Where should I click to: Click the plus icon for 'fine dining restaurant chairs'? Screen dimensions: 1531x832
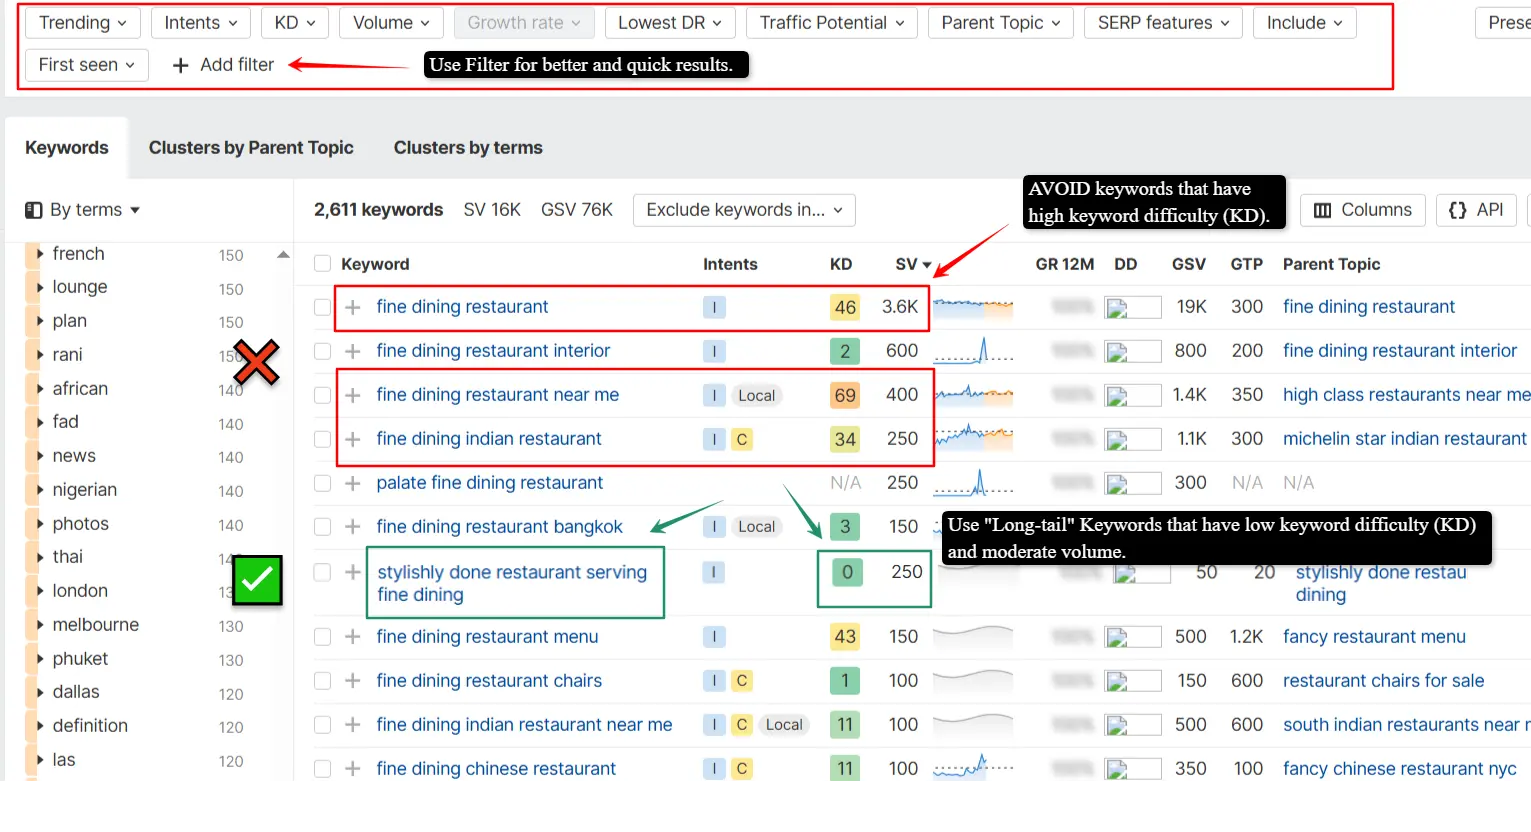353,681
